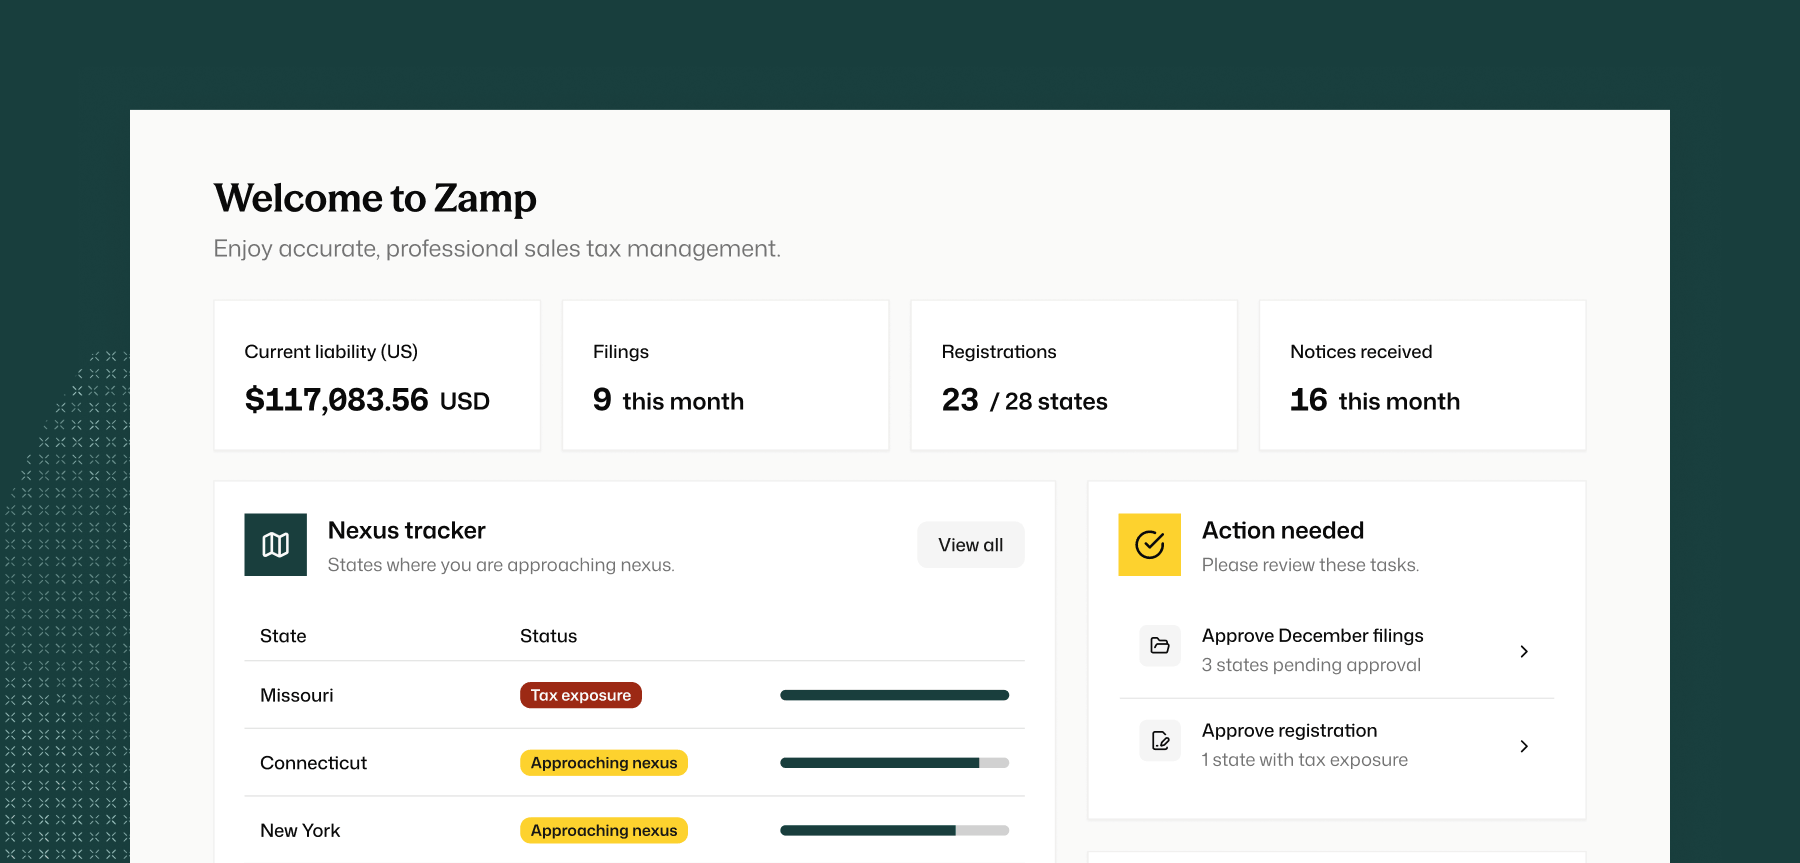Screen dimensions: 1800x863
Task: Click New York's Approaching nexus badge
Action: coord(604,830)
